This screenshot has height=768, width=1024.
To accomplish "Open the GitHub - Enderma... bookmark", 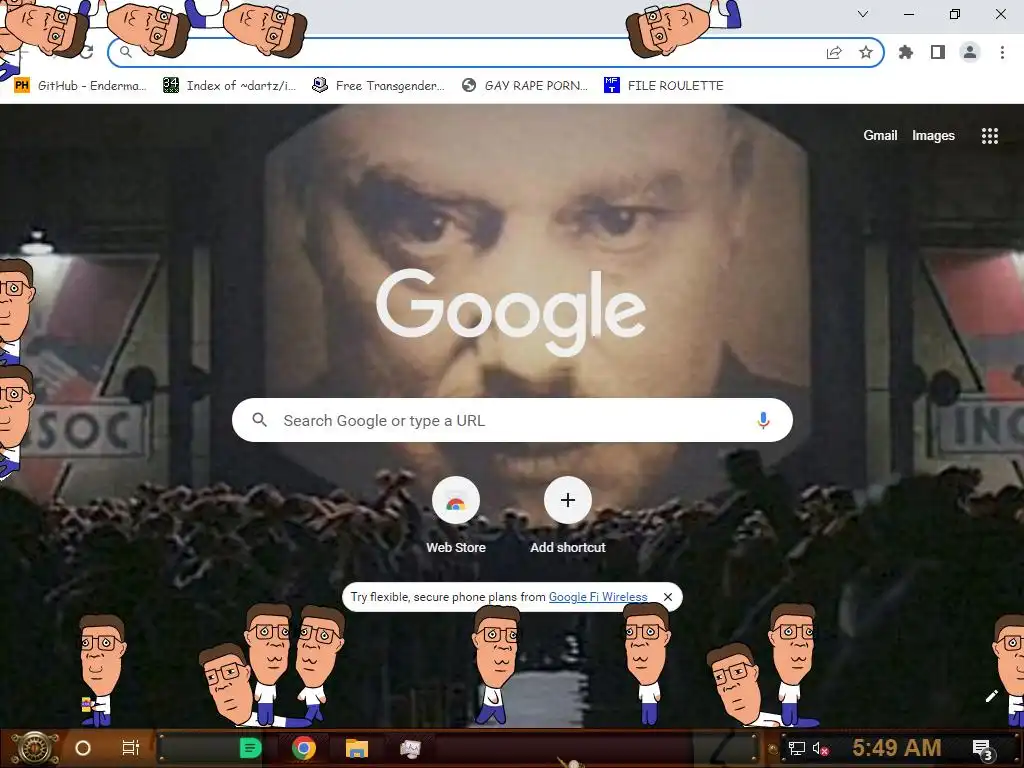I will (80, 86).
